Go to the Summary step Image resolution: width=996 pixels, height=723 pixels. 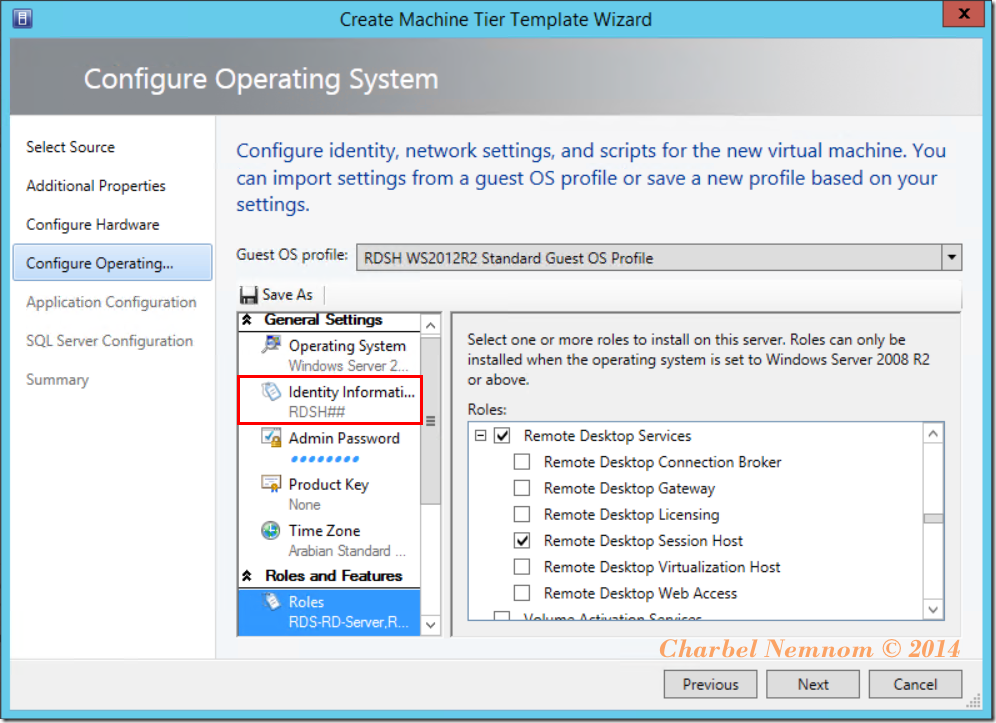[x=57, y=379]
